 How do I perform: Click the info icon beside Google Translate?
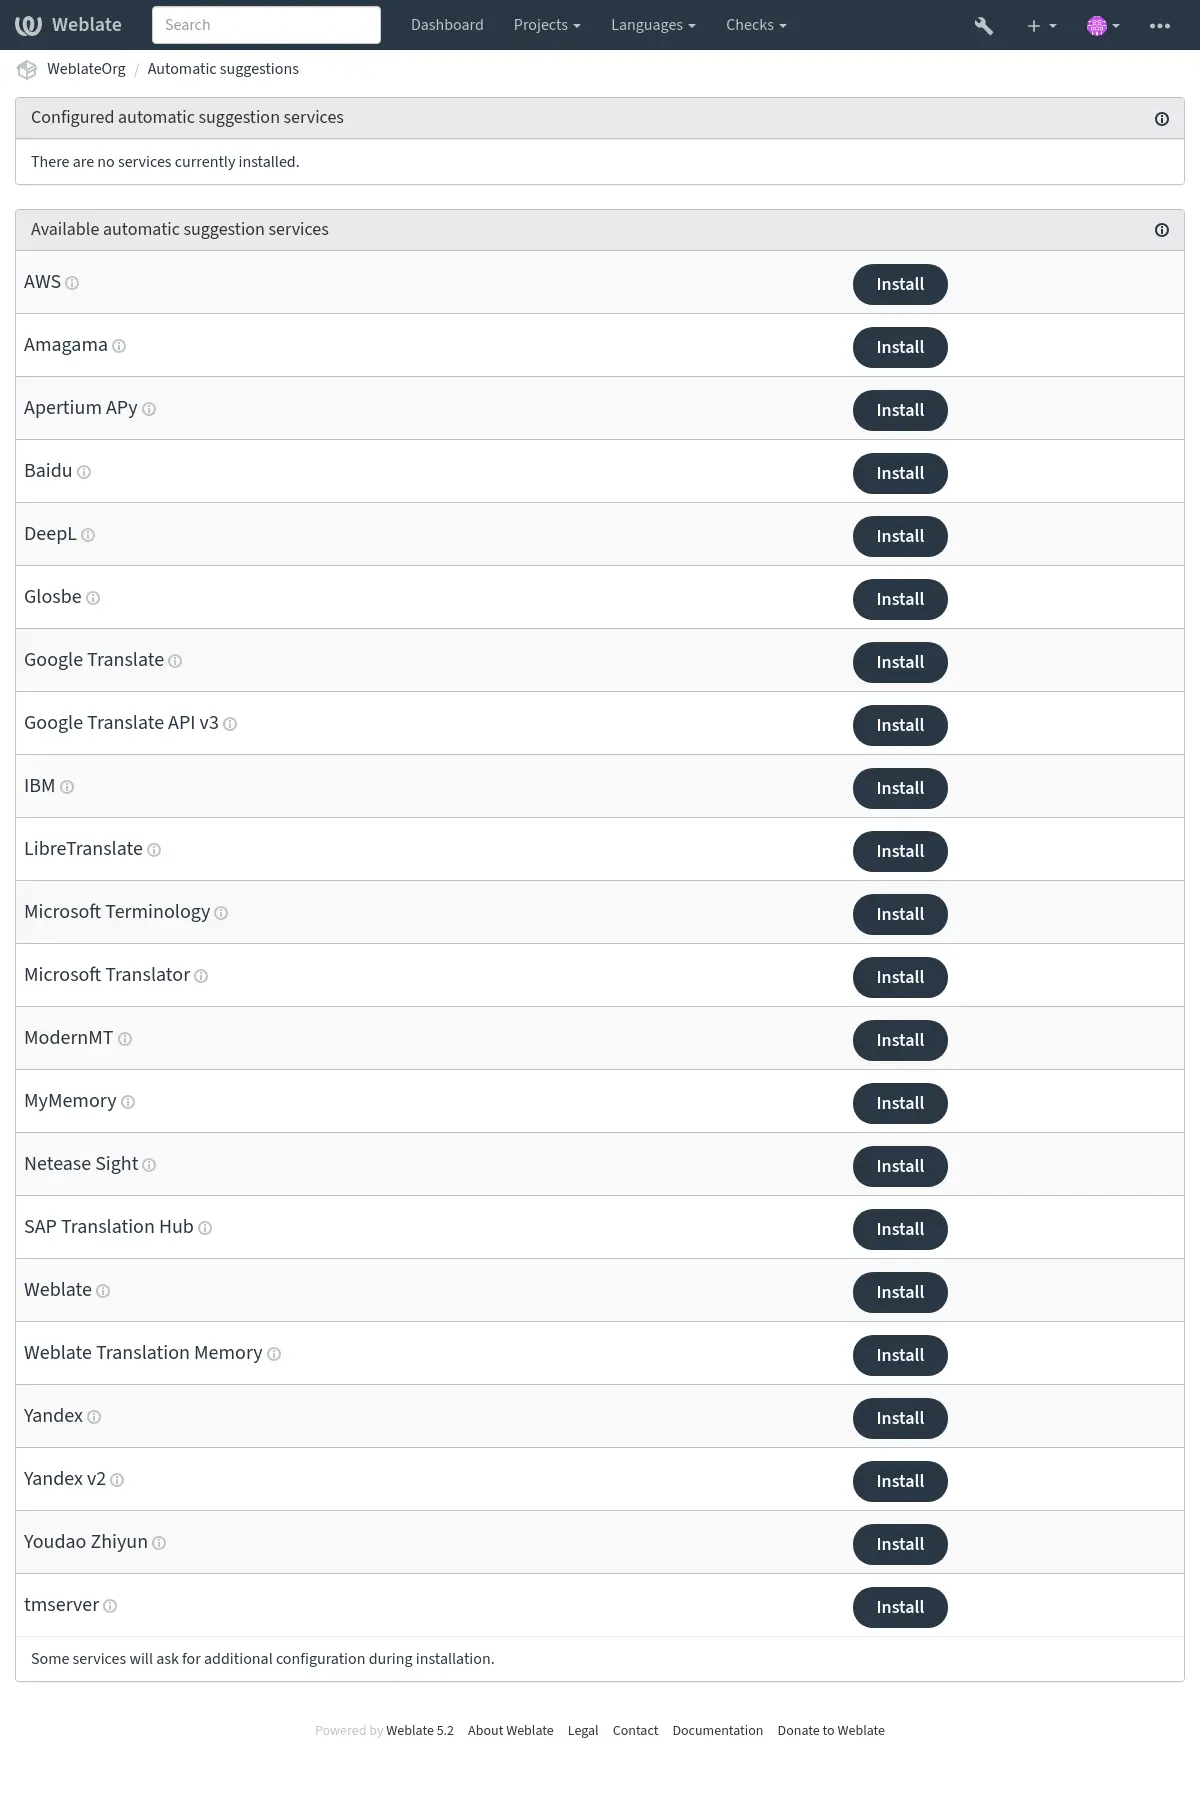[175, 661]
